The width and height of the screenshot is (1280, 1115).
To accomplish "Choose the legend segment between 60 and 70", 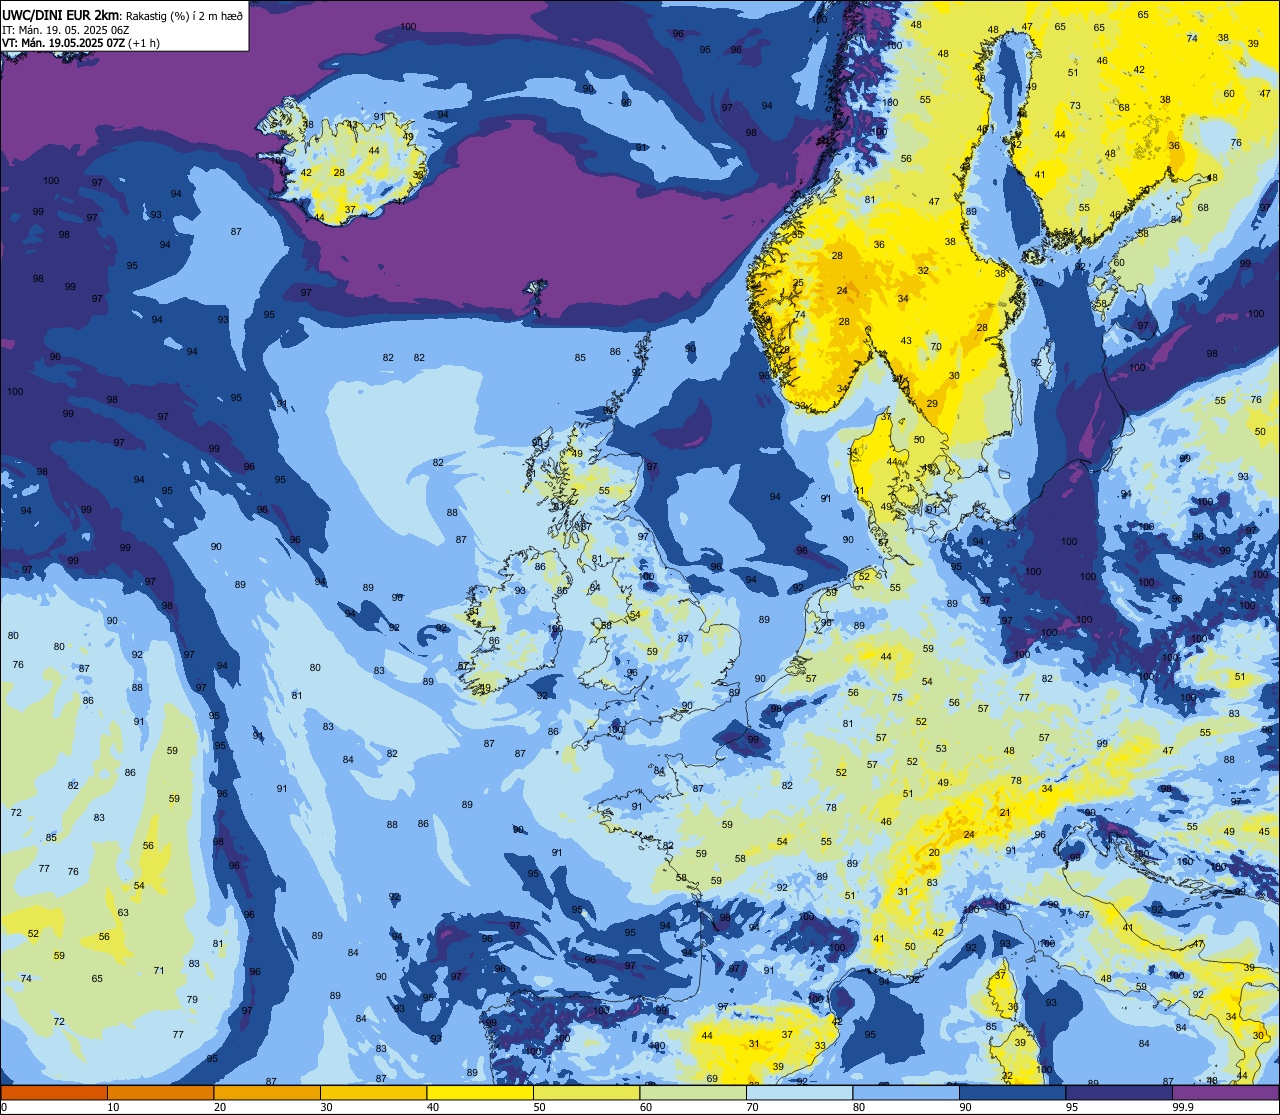I will pos(693,1093).
